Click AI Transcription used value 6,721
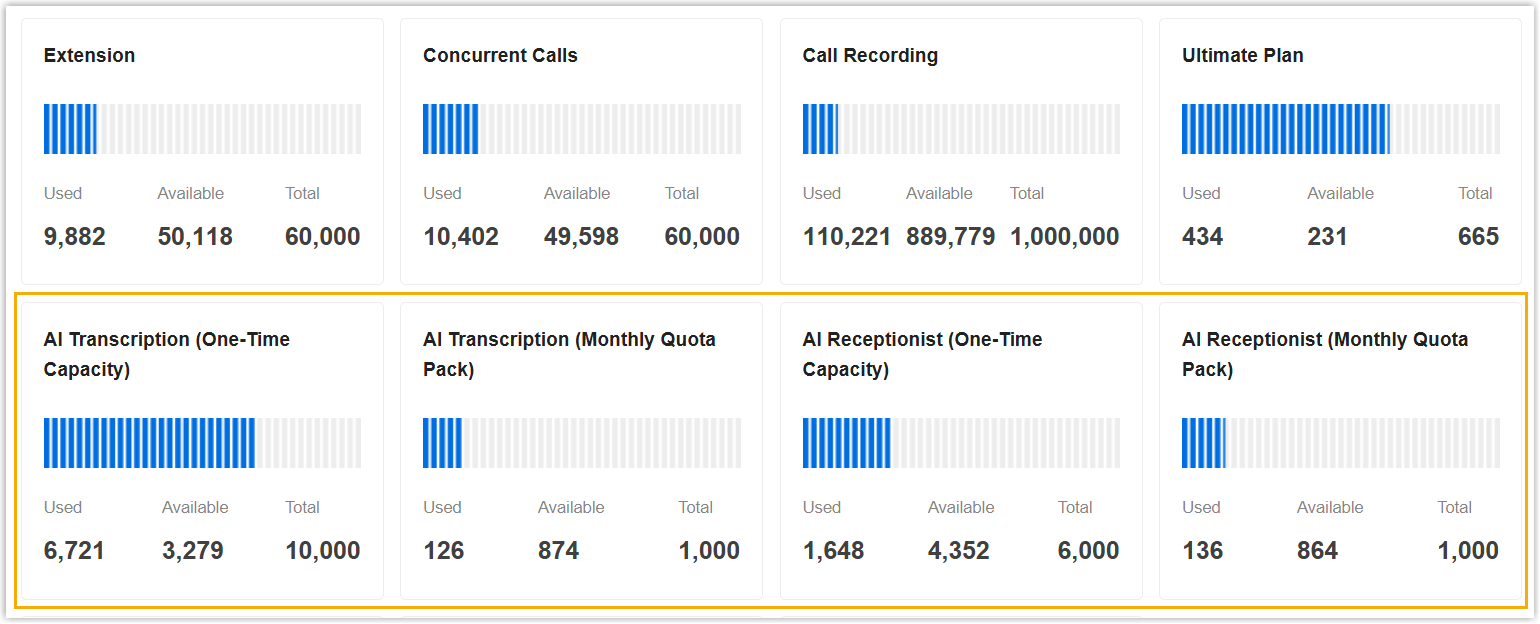This screenshot has height=624, width=1540. click(x=74, y=551)
